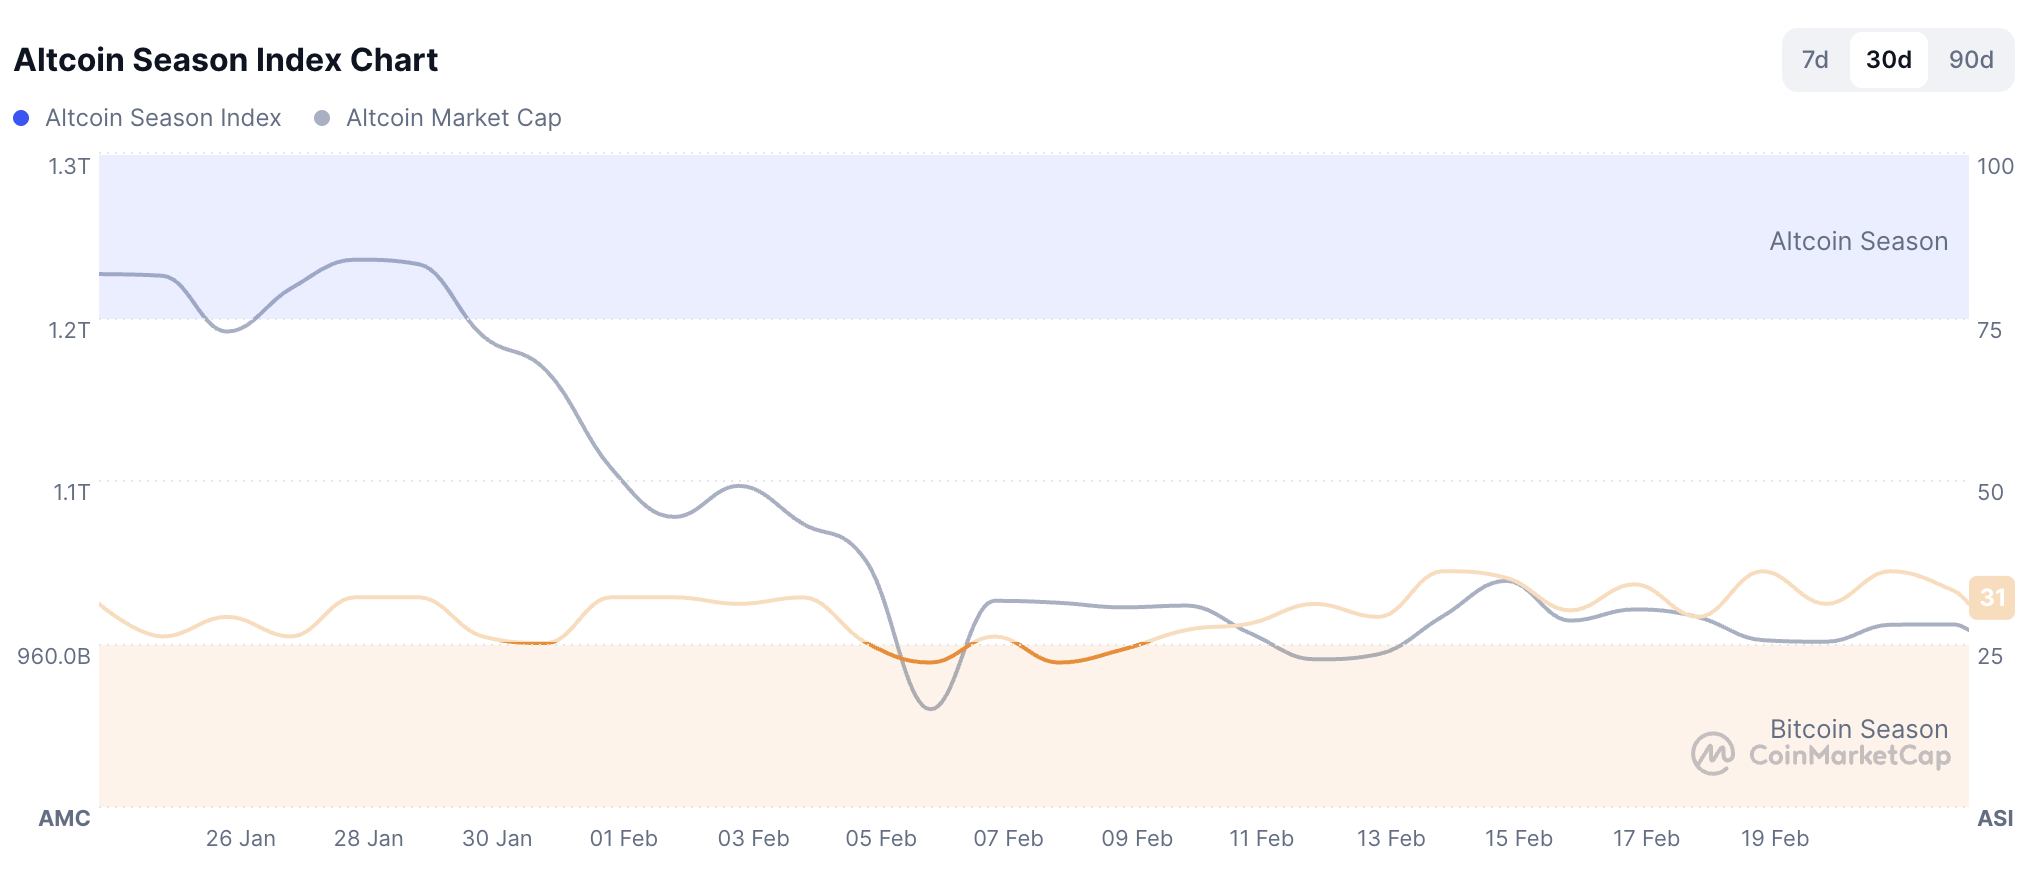Switch chart range to 90d
Viewport: 2040px width, 893px height.
point(1970,60)
